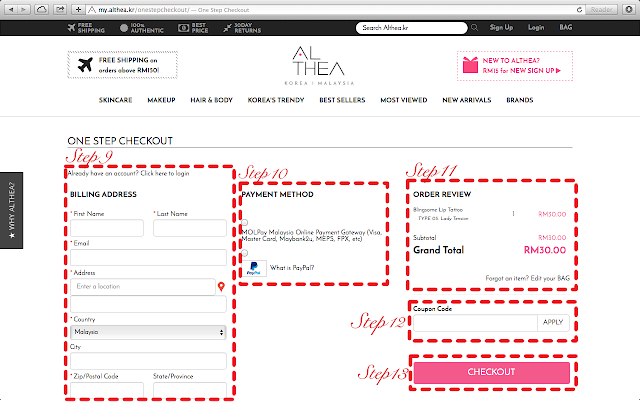Click the Grand Total RM30.00 amount

pyautogui.click(x=544, y=250)
